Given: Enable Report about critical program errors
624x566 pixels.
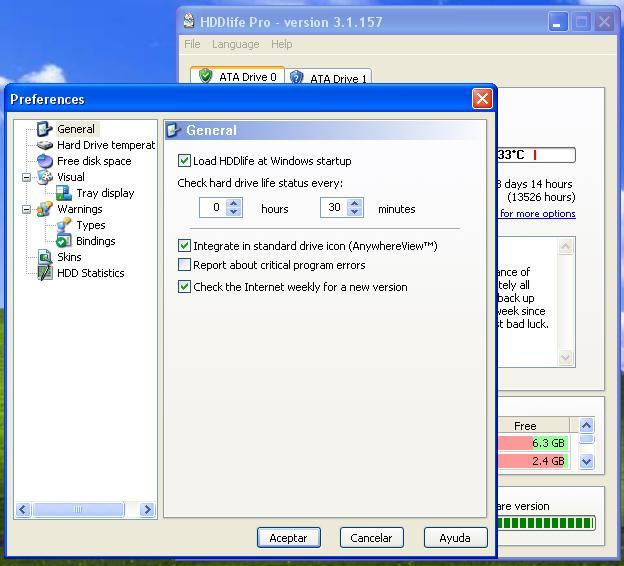Looking at the screenshot, I should (x=184, y=265).
